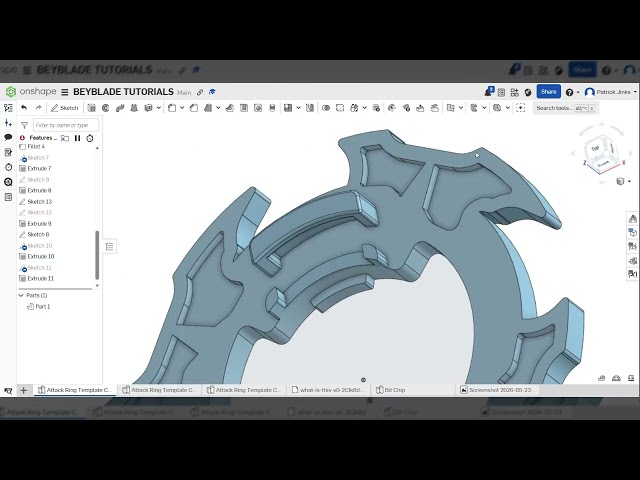640x480 pixels.
Task: Select the Revolve tool icon
Action: coord(106,108)
